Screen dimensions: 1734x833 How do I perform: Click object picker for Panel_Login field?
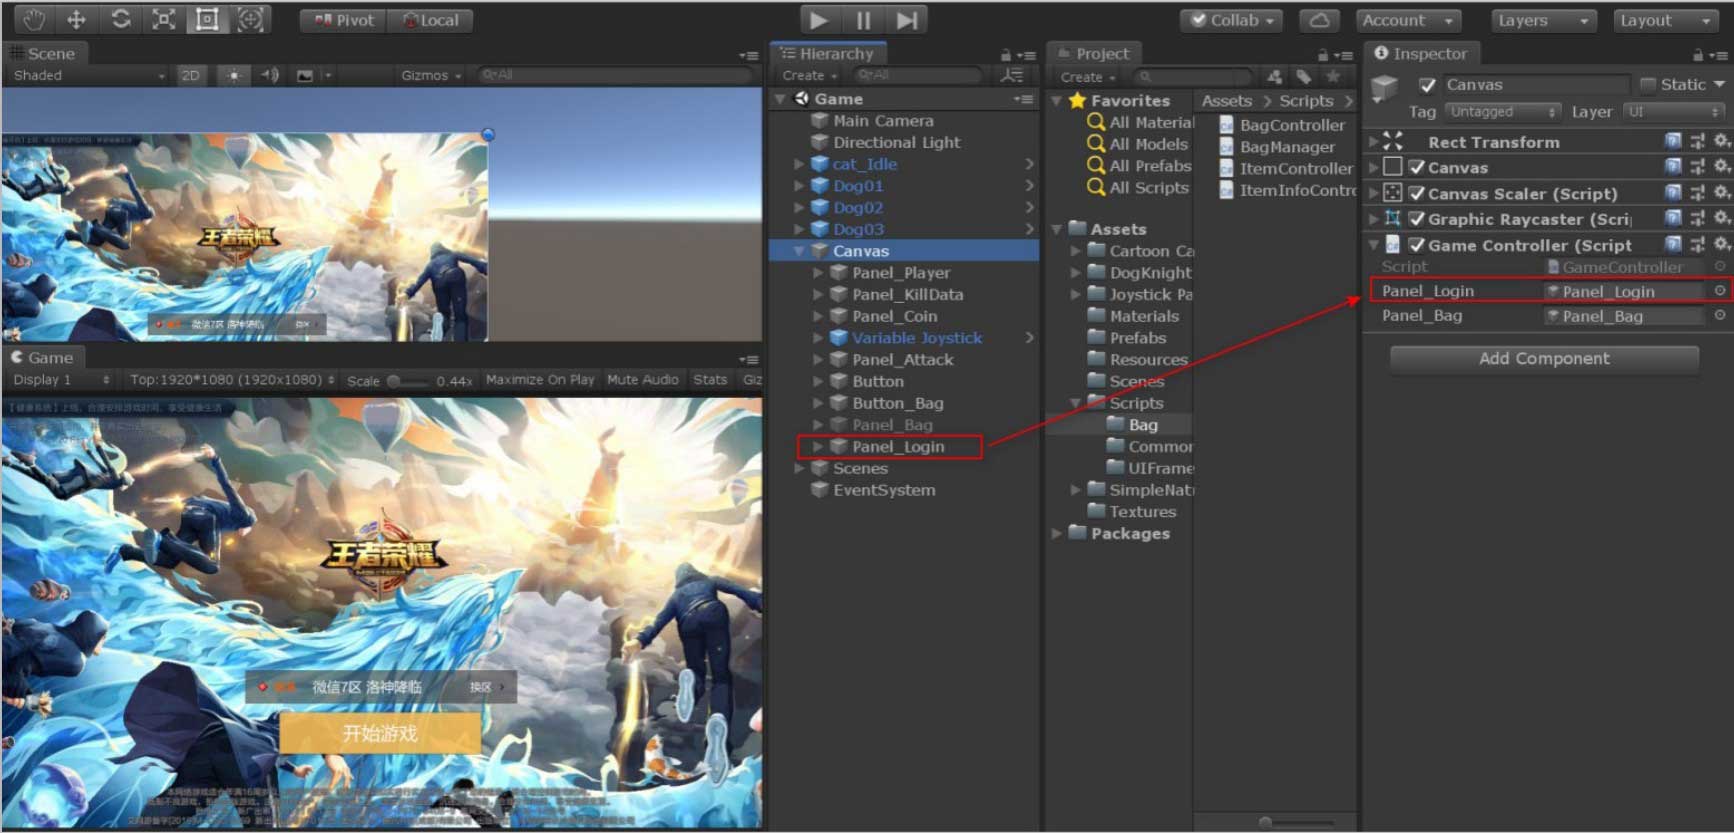[1720, 290]
